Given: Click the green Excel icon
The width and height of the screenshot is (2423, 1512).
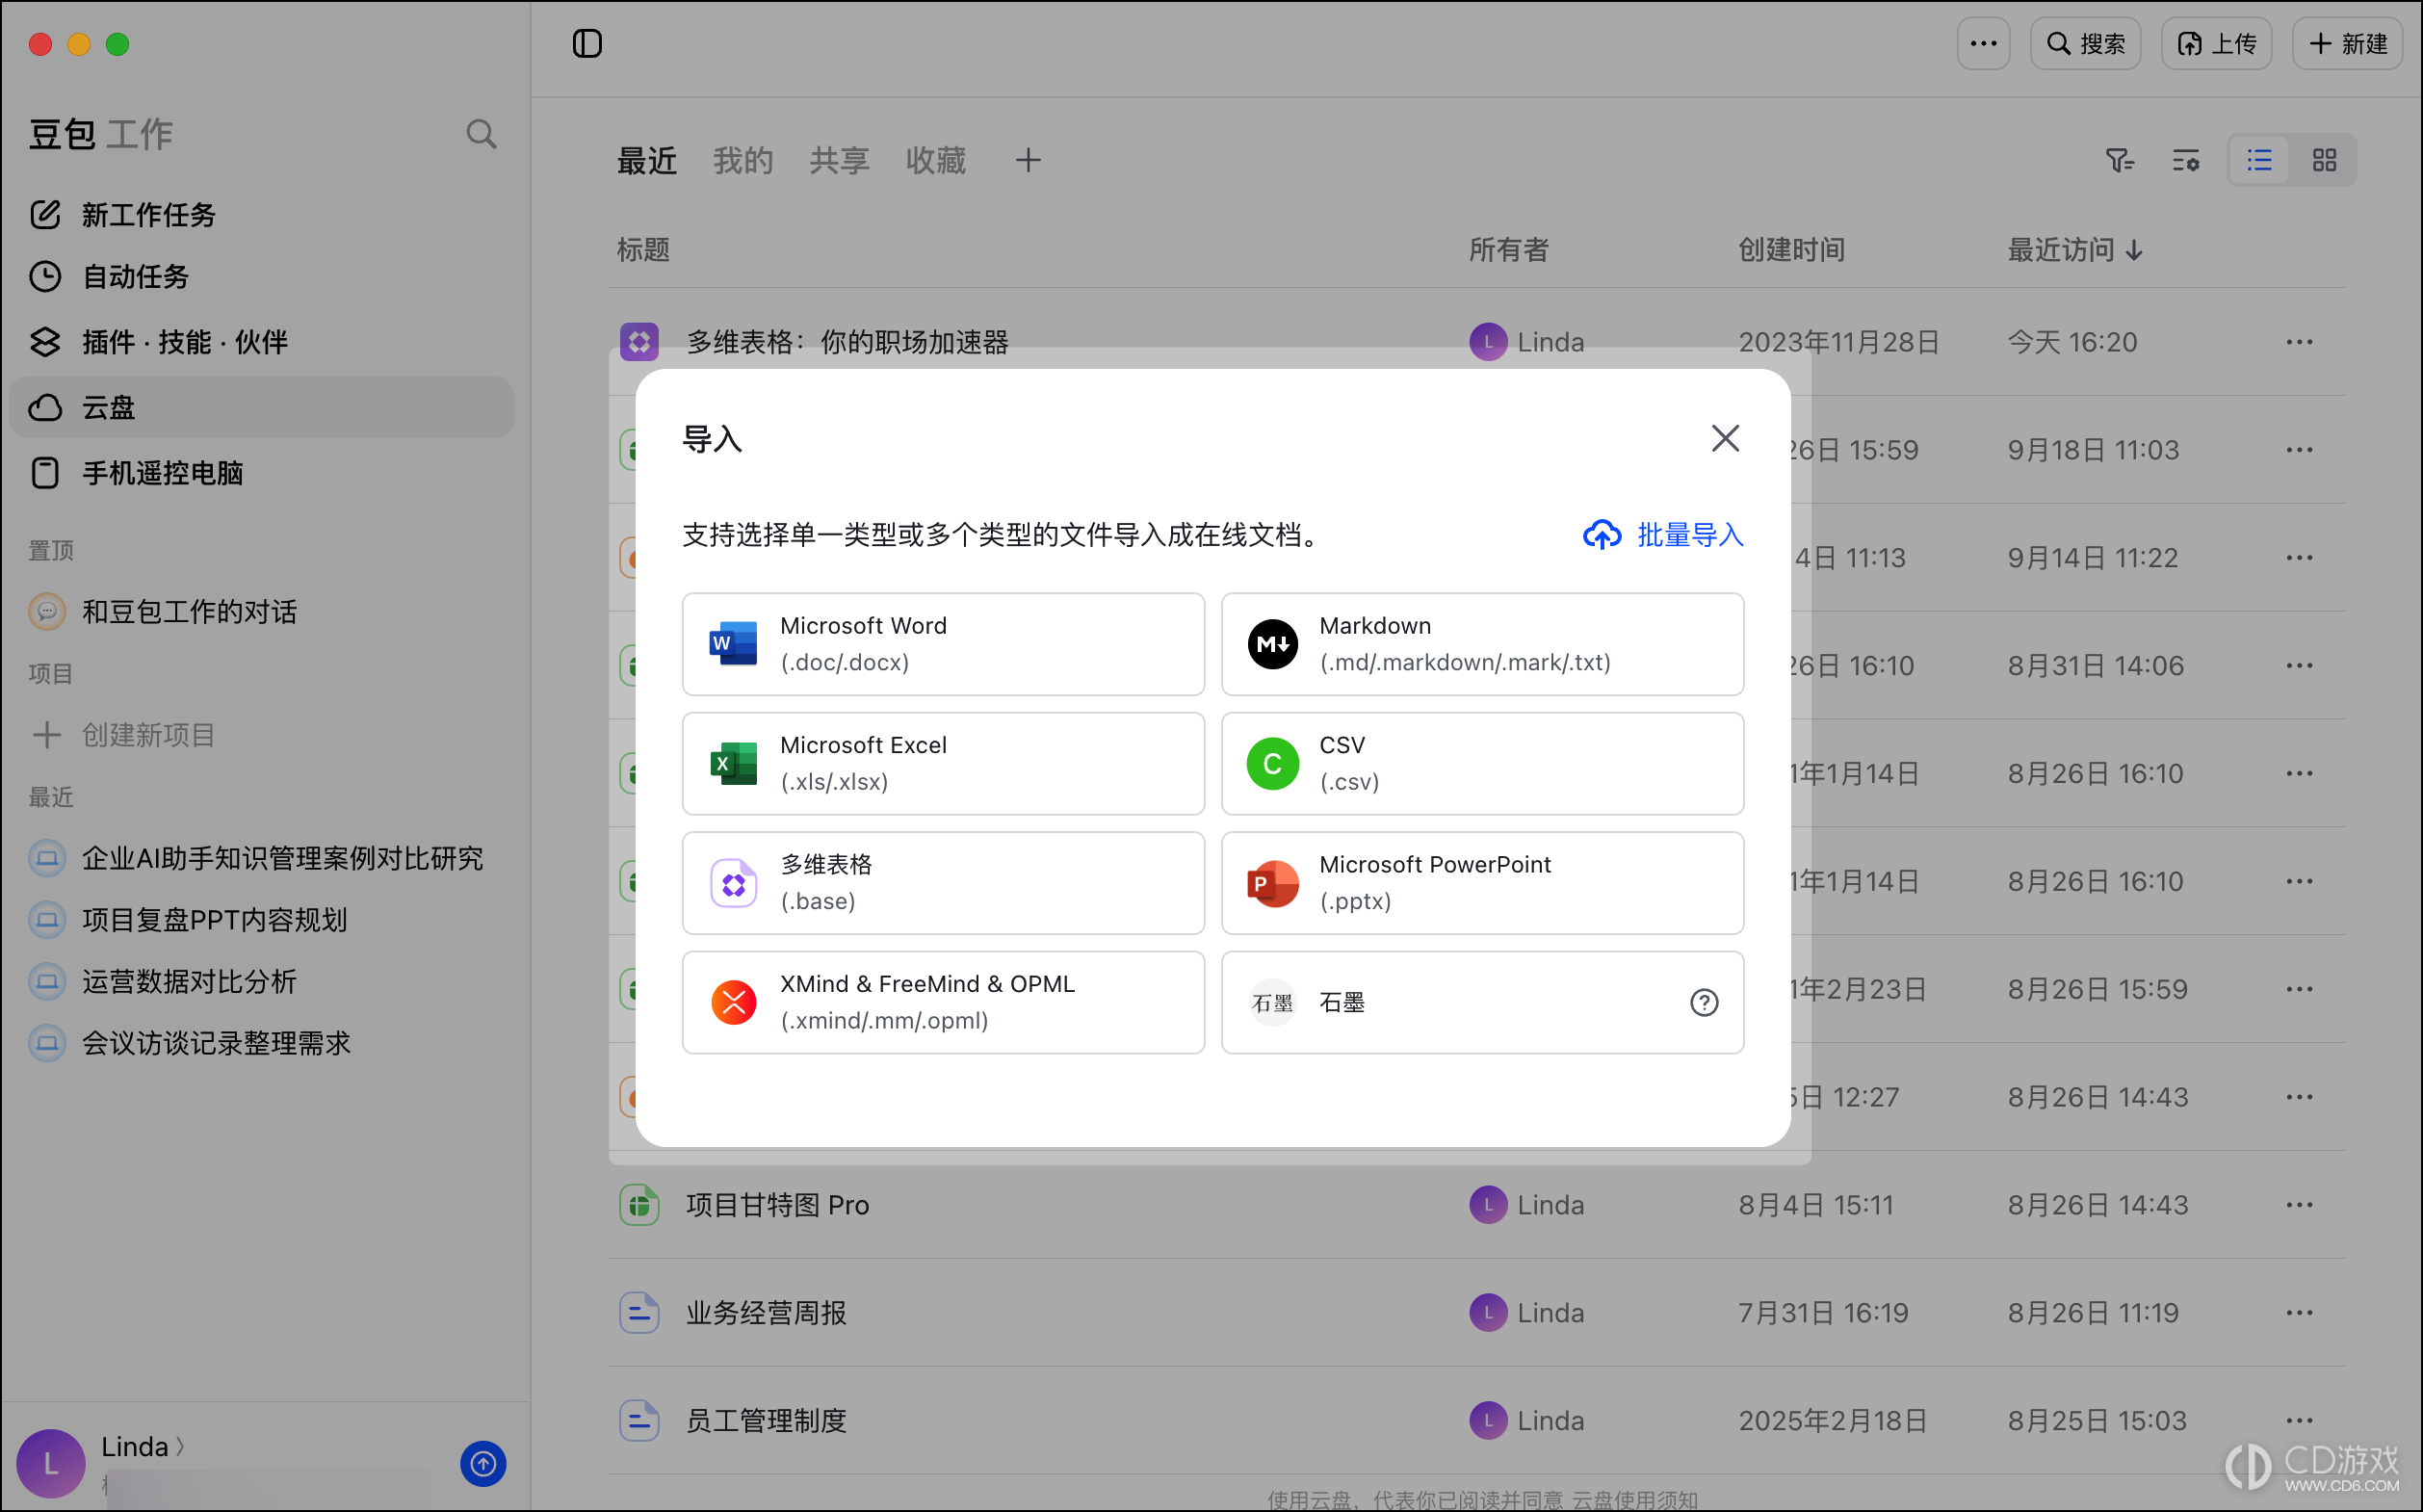Looking at the screenshot, I should tap(733, 763).
